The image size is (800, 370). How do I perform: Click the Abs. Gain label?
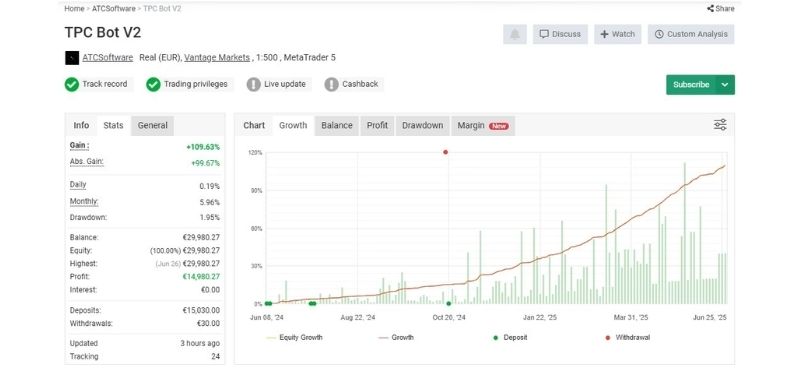pos(87,162)
